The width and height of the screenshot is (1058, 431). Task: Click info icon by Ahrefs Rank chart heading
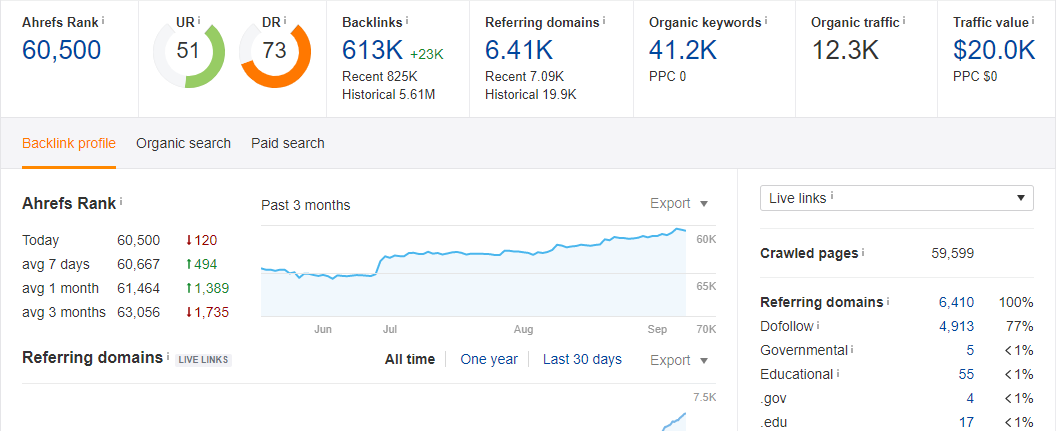(121, 202)
